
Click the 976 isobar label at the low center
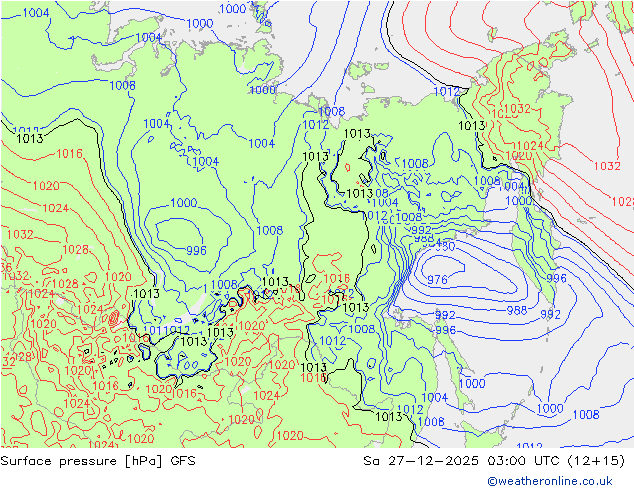click(437, 279)
